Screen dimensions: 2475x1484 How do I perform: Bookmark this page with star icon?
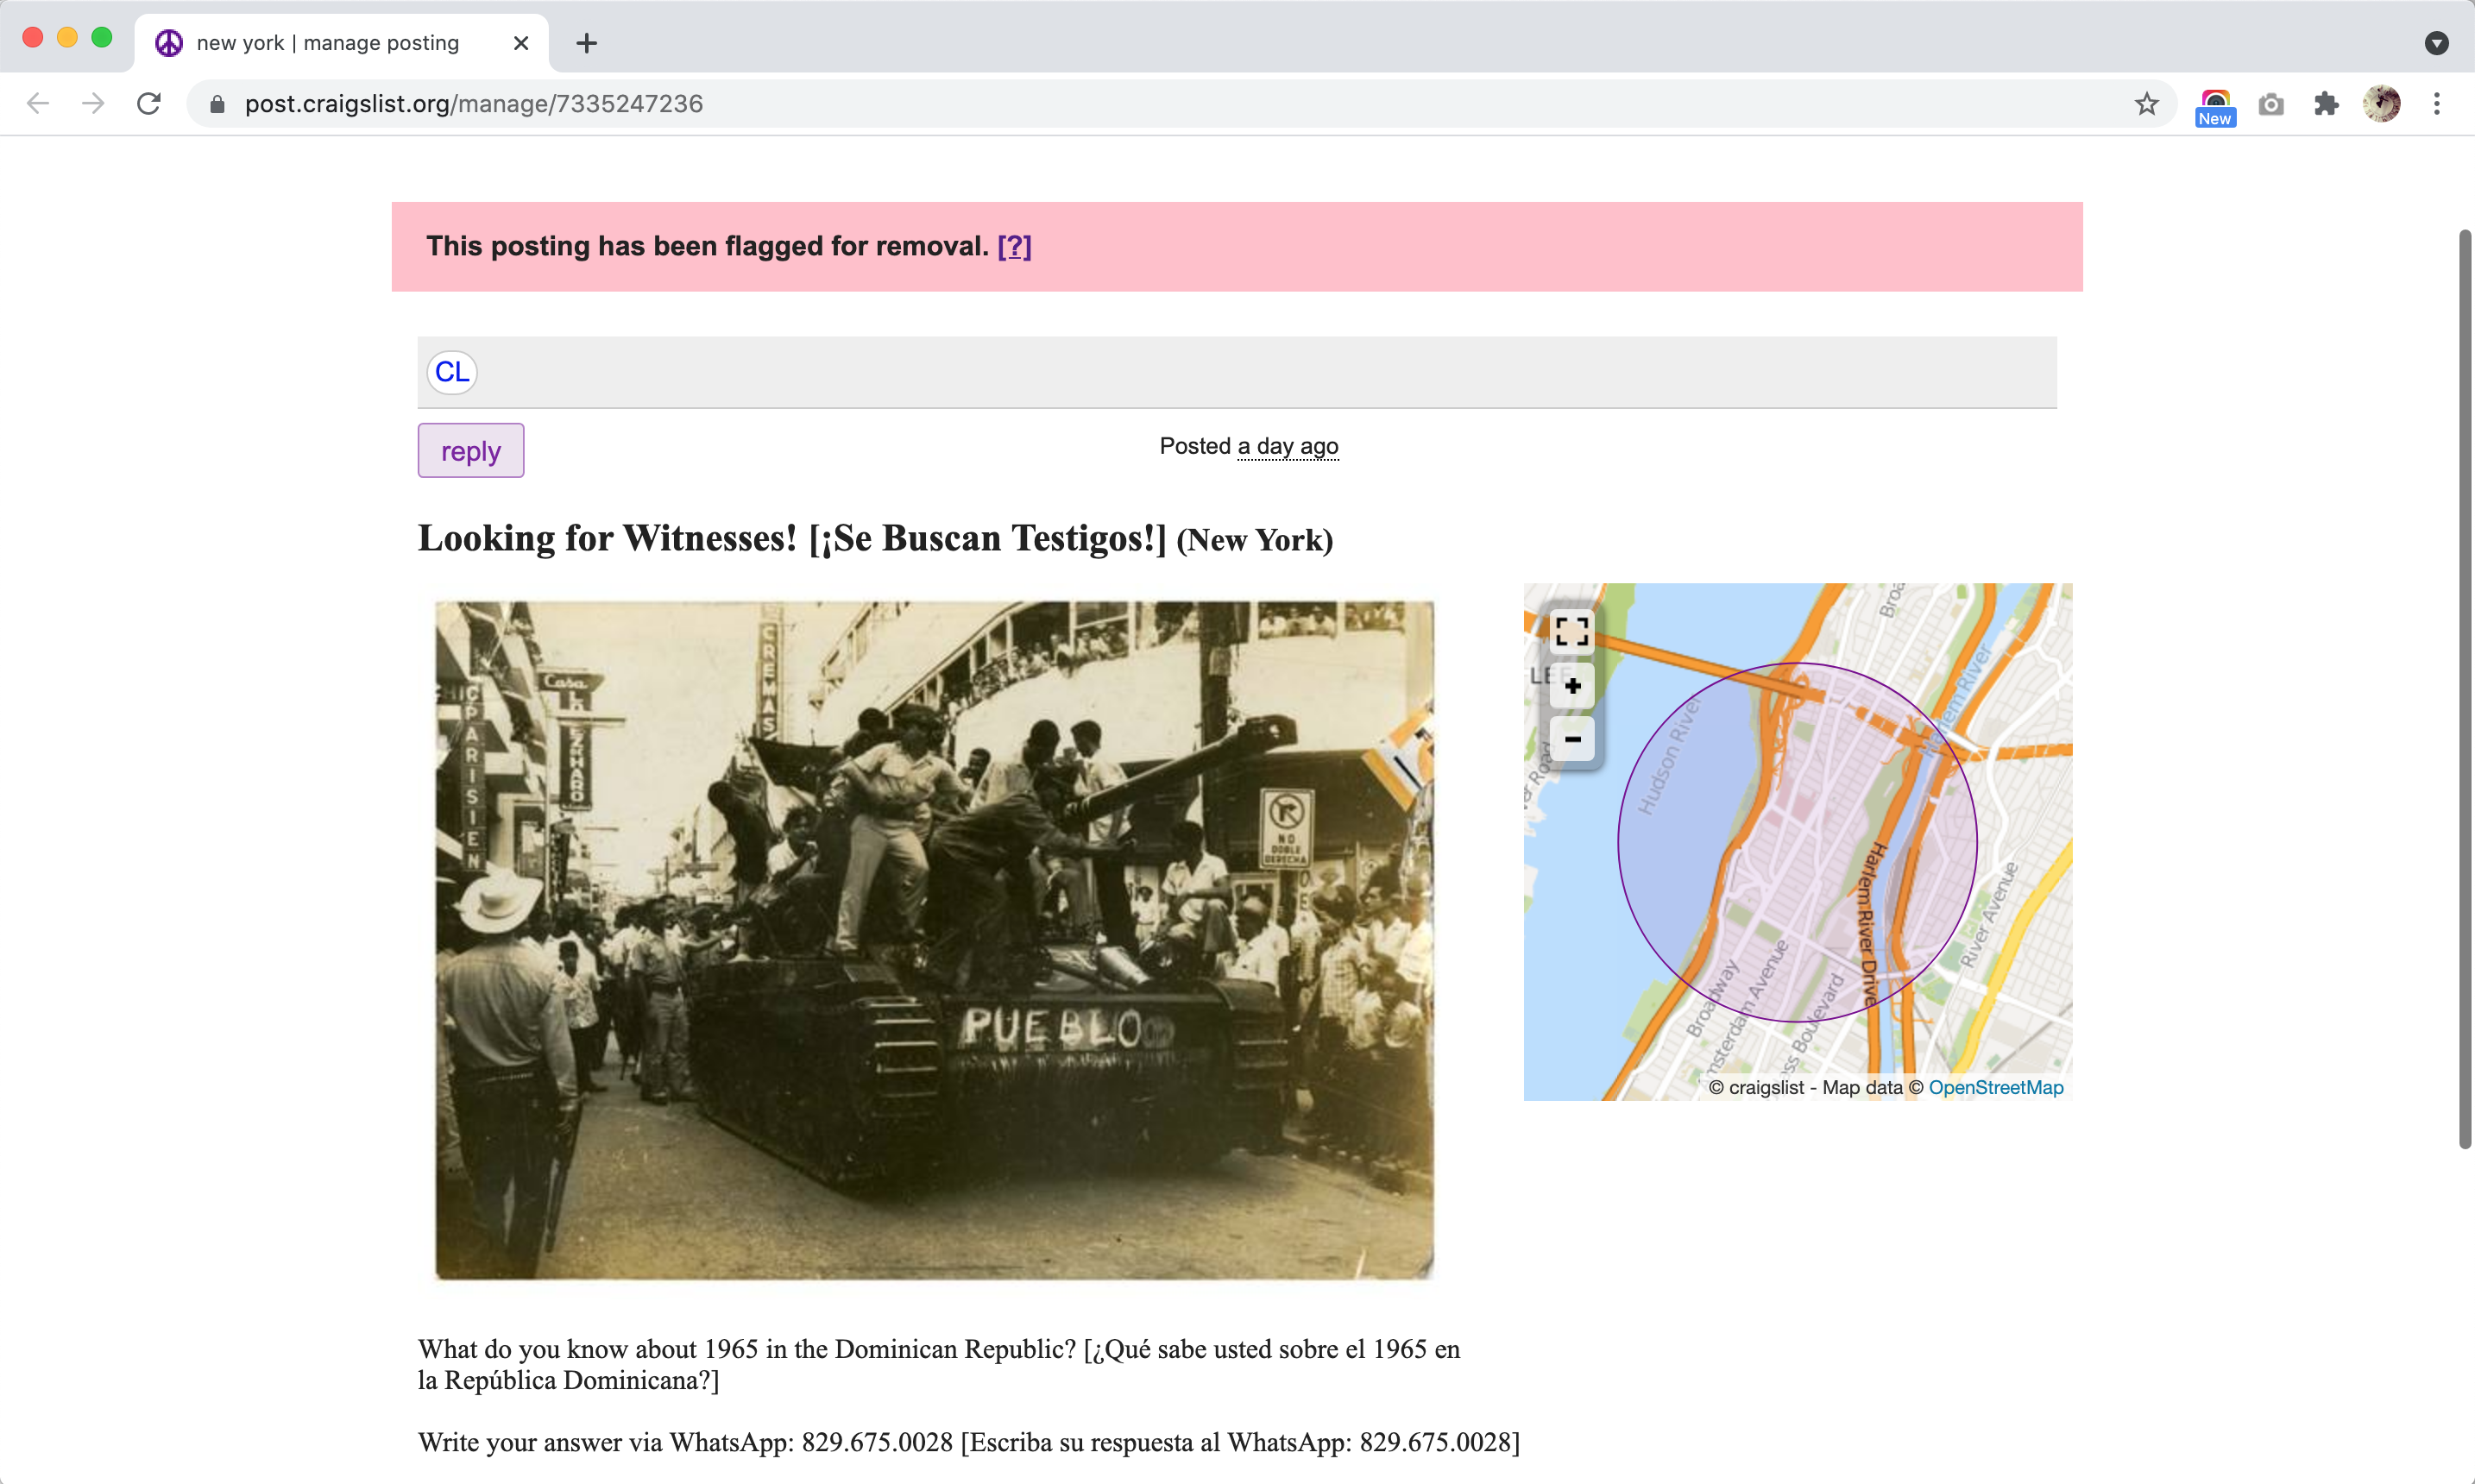[2146, 104]
